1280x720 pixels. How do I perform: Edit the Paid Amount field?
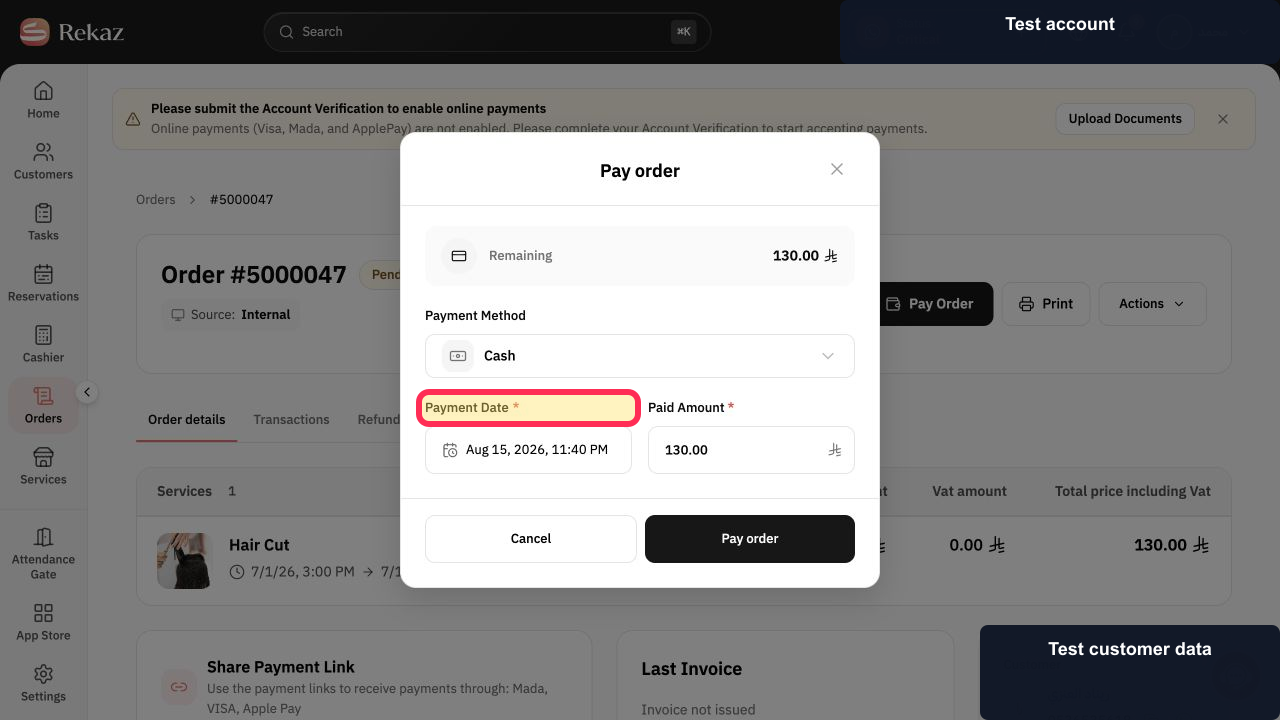pos(751,450)
